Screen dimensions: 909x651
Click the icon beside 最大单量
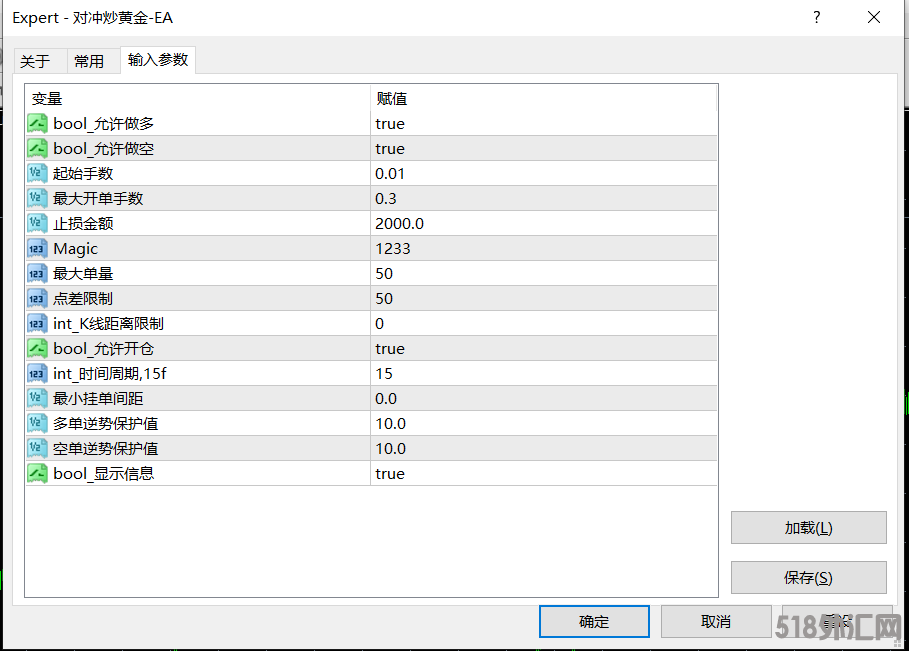pyautogui.click(x=37, y=273)
